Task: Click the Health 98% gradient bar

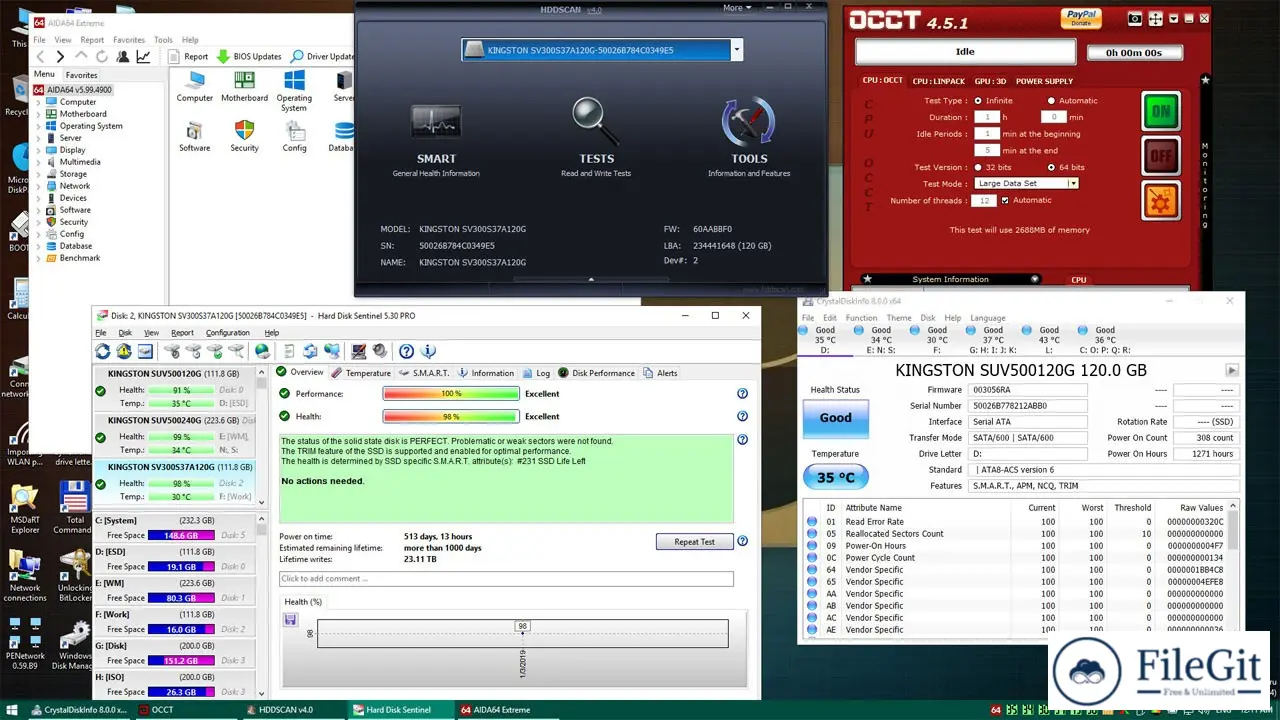Action: (451, 417)
